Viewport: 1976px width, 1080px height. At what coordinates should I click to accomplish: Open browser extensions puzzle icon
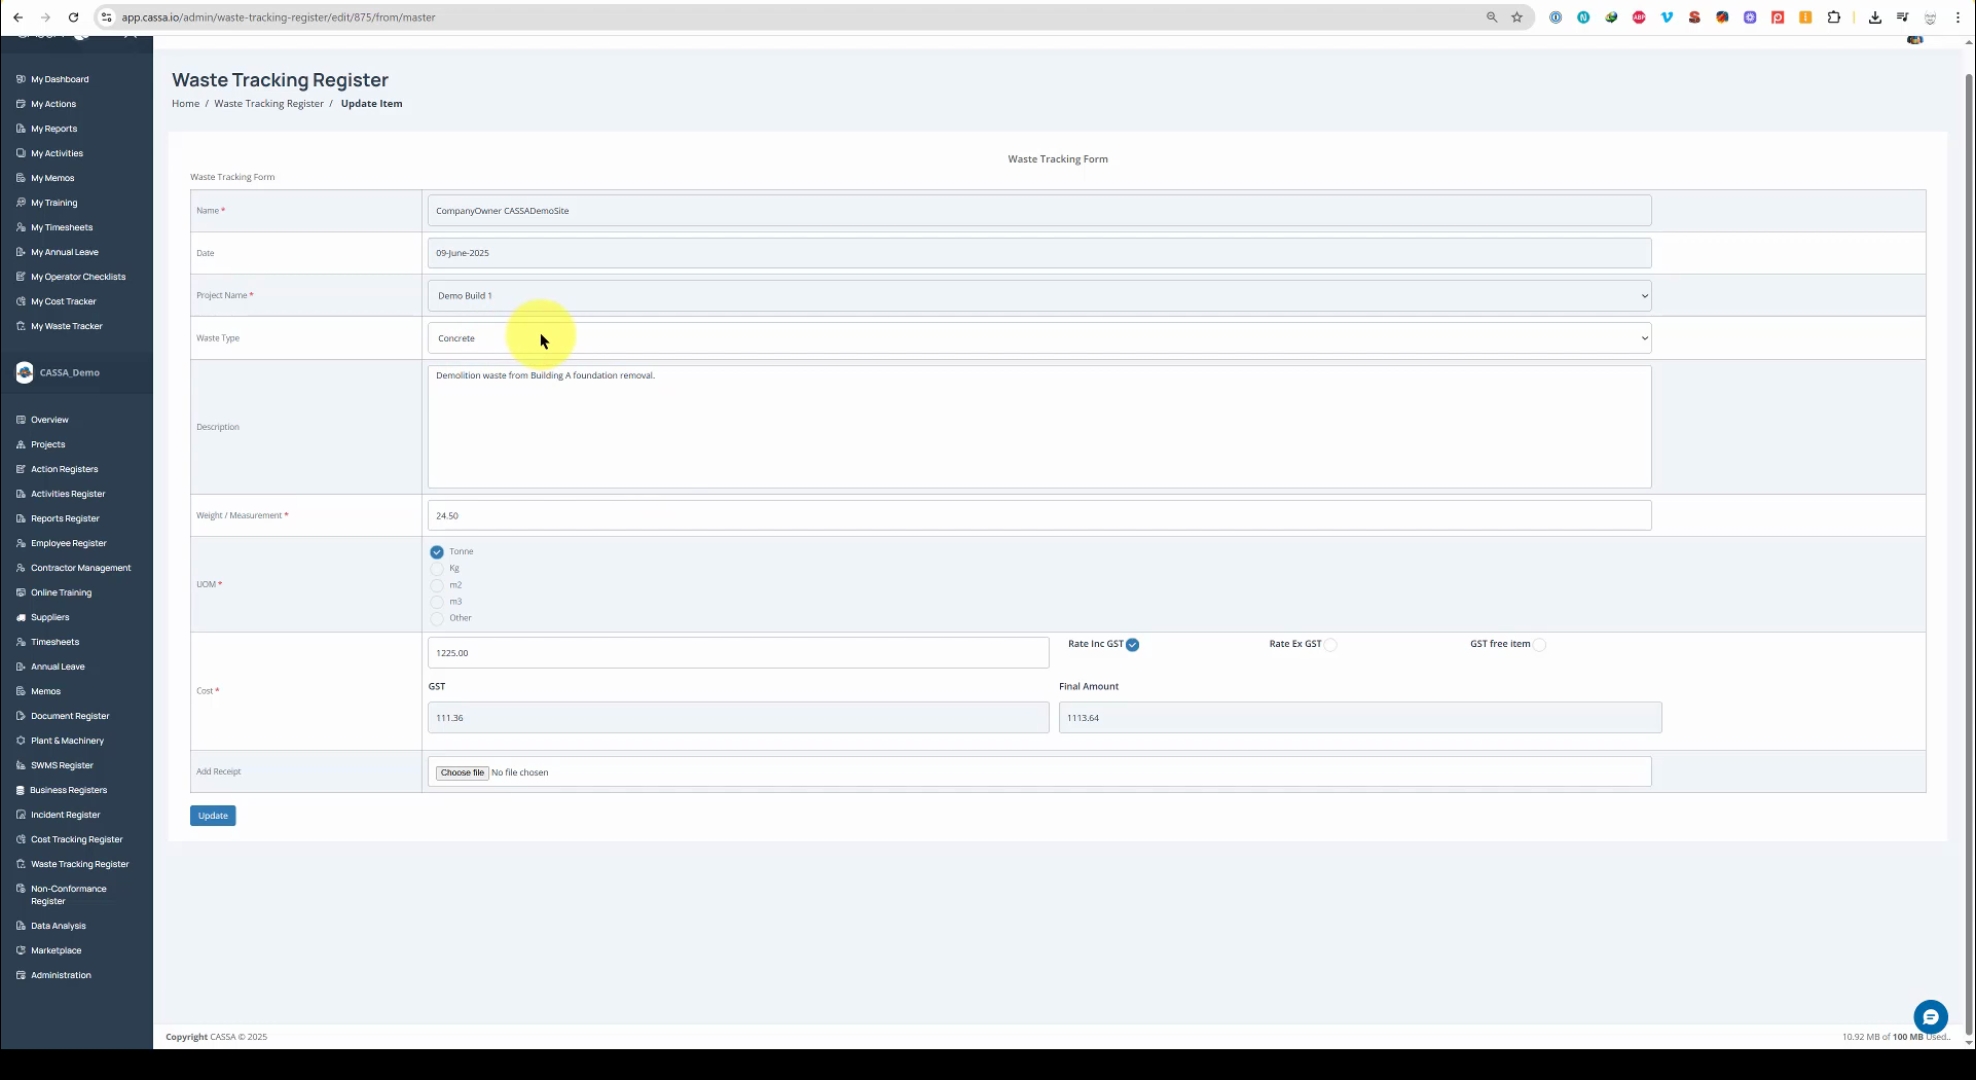[1833, 17]
